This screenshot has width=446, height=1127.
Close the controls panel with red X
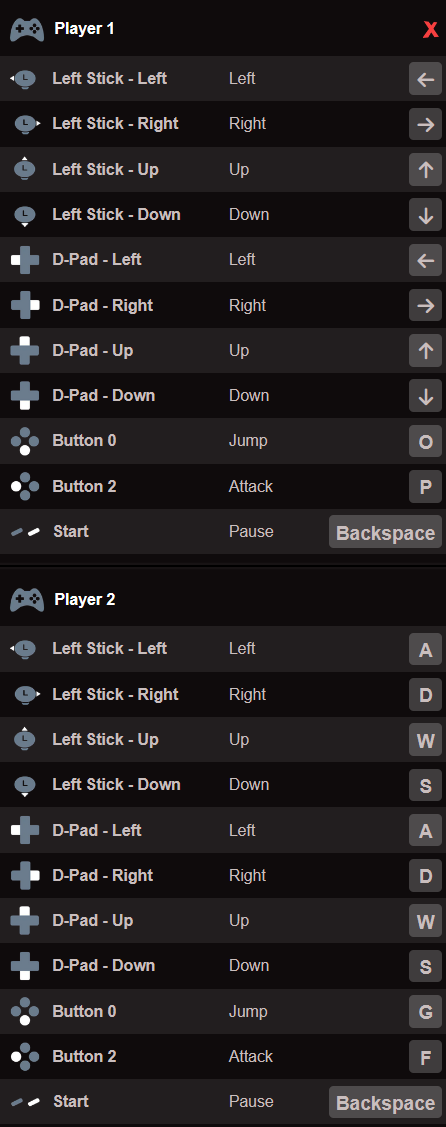(430, 29)
